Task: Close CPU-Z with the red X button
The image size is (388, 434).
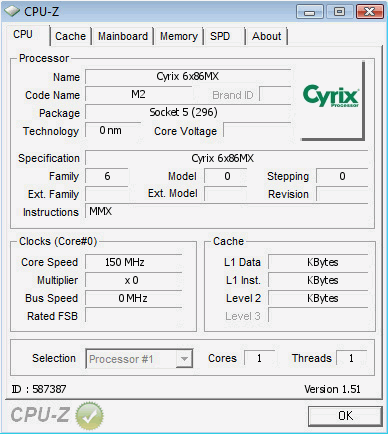Action: coord(369,12)
